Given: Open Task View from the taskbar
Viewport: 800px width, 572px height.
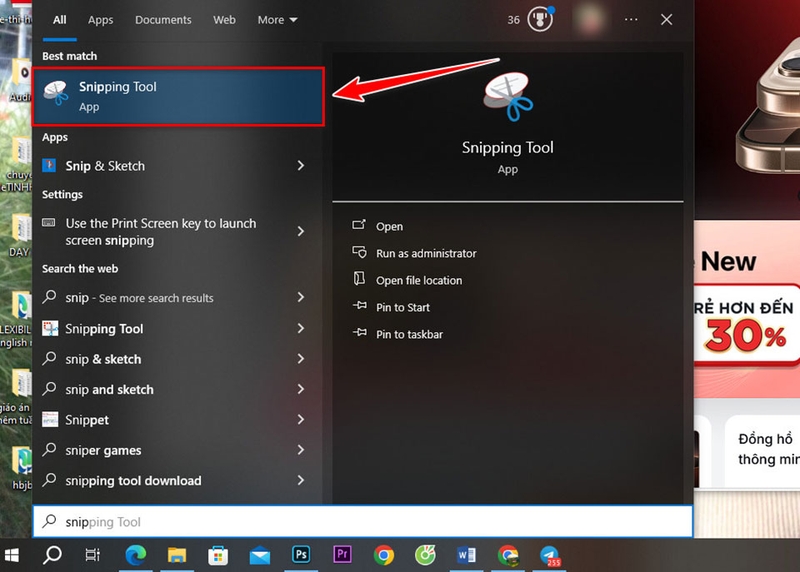Looking at the screenshot, I should [92, 555].
